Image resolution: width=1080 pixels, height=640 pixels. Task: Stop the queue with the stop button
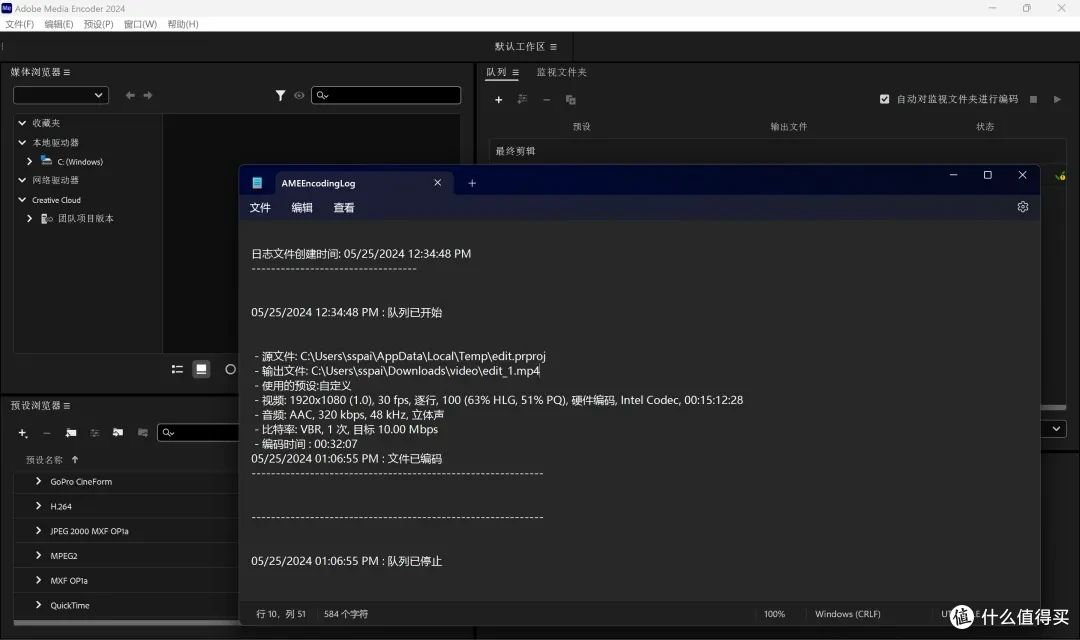[1033, 99]
